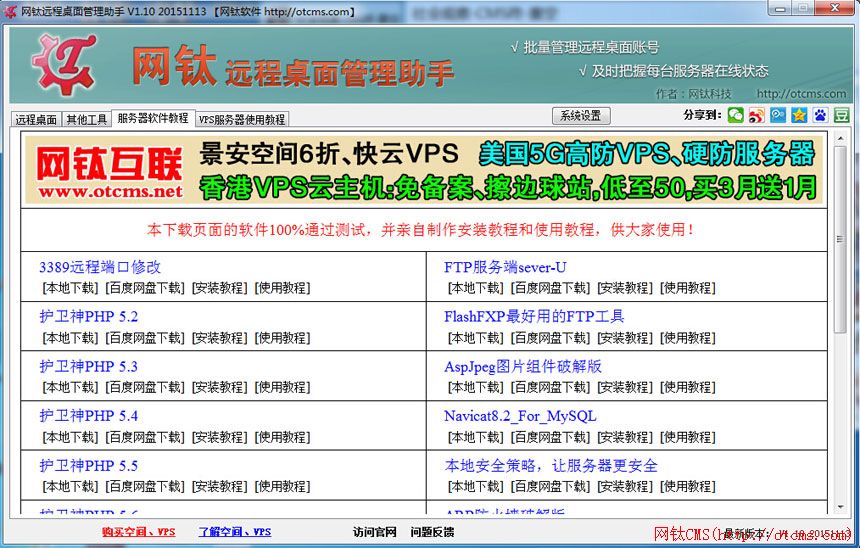Image resolution: width=860 pixels, height=548 pixels.
Task: Share to Baidu paw icon
Action: pos(821,115)
